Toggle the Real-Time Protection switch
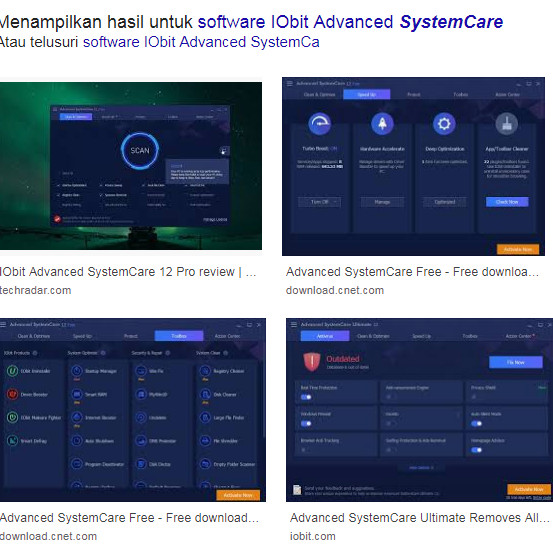Viewport: 553px width, 553px height. 306,397
